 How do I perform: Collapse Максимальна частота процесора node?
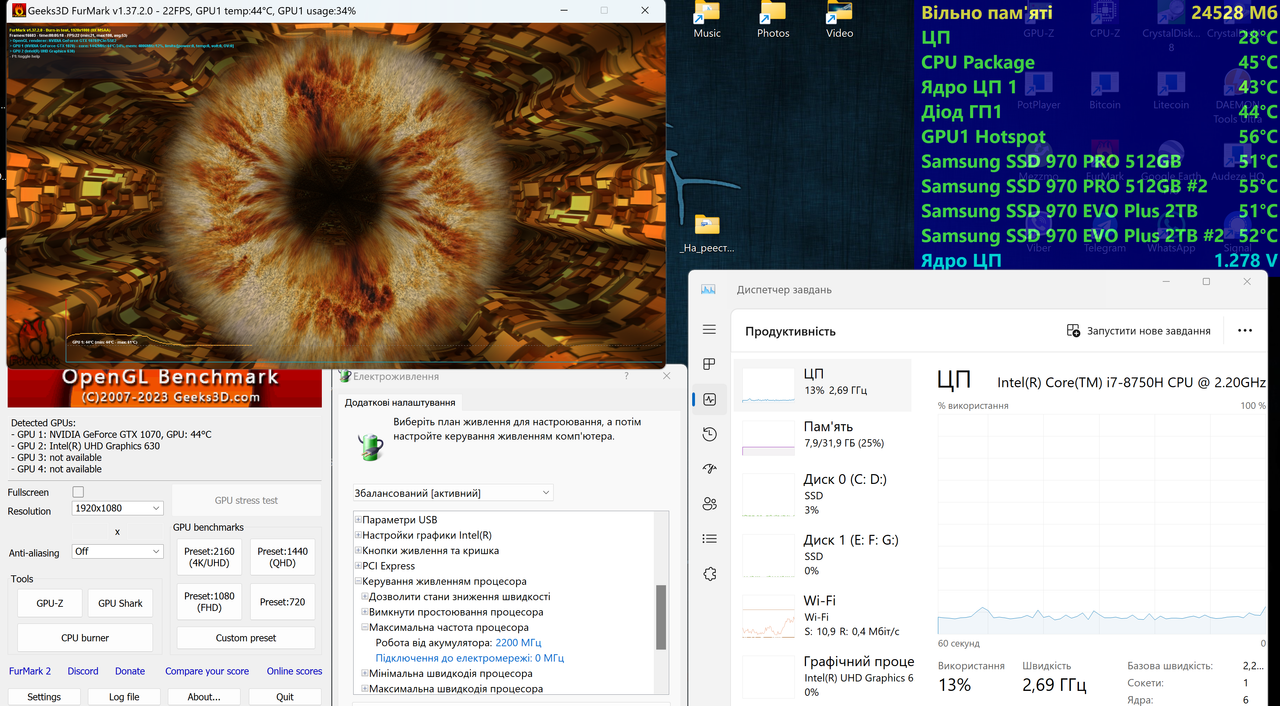(364, 627)
